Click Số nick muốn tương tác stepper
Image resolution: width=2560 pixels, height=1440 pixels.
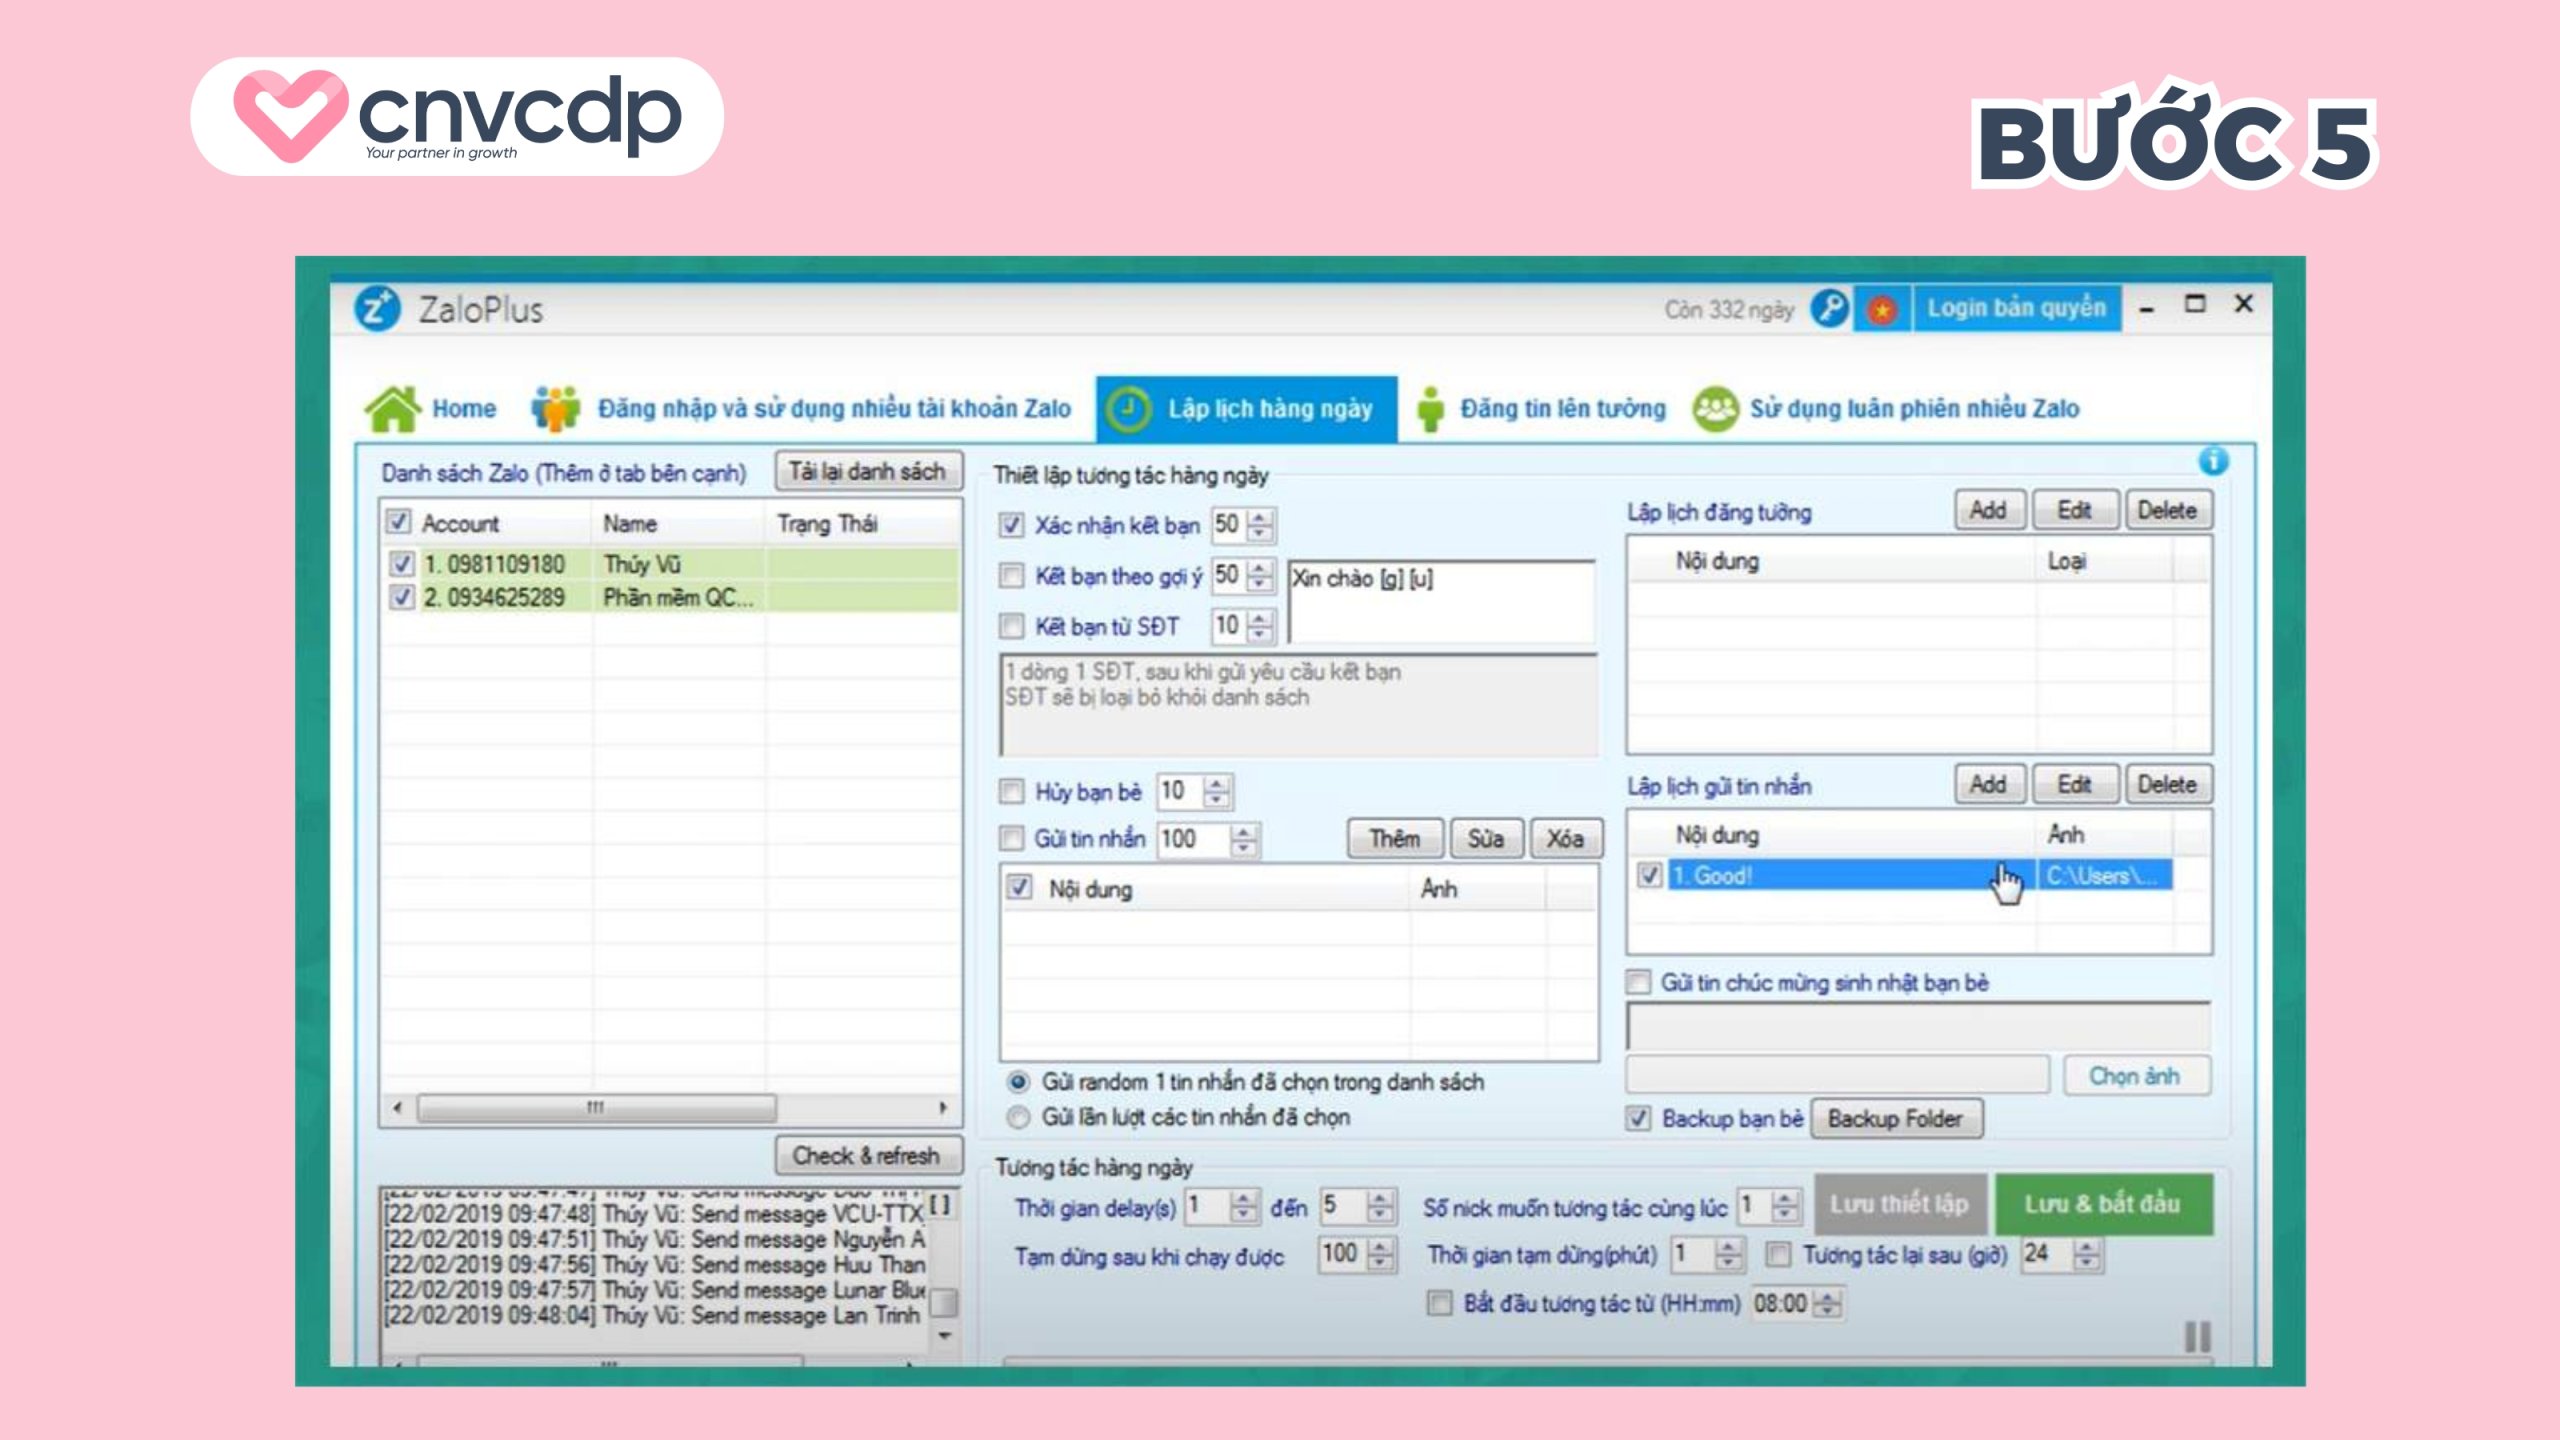point(1784,1206)
